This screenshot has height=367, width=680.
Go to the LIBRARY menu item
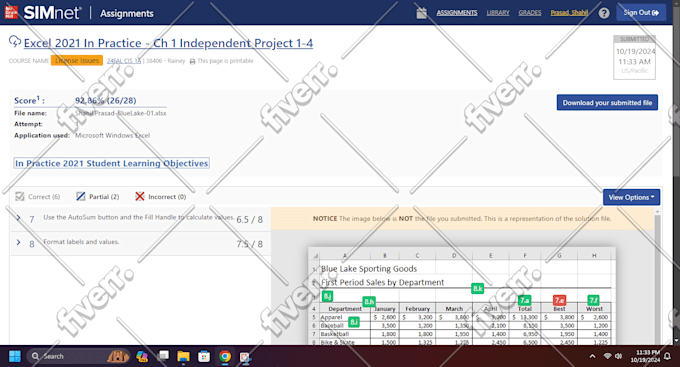tap(498, 13)
